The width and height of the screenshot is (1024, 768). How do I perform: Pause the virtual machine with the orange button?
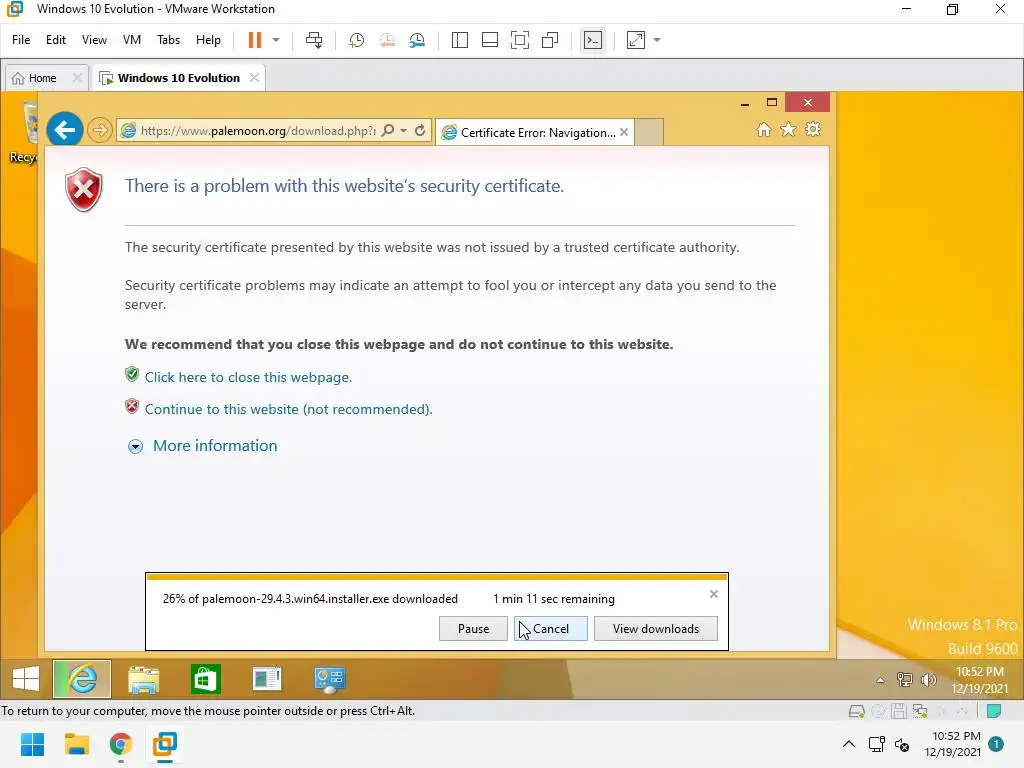(x=255, y=40)
